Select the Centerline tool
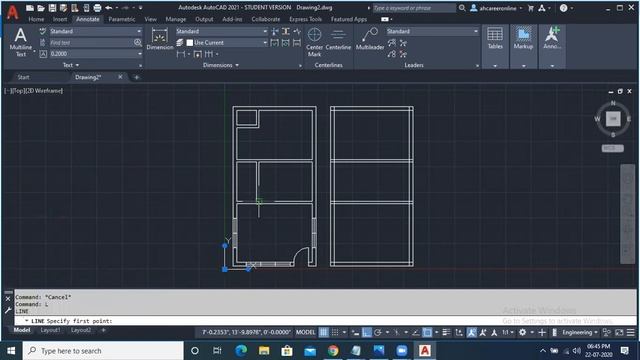Viewport: 640px width, 360px height. (338, 39)
